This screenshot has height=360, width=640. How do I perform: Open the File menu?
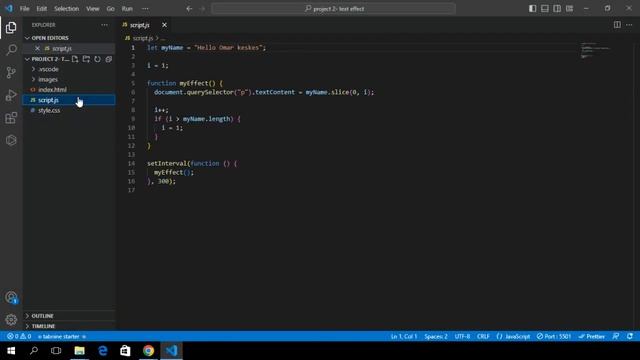tap(24, 9)
